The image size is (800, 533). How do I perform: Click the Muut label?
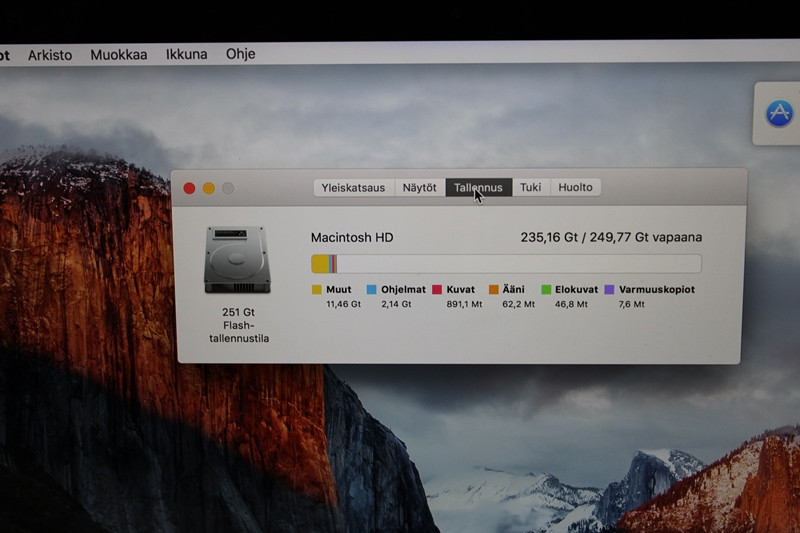(x=339, y=290)
